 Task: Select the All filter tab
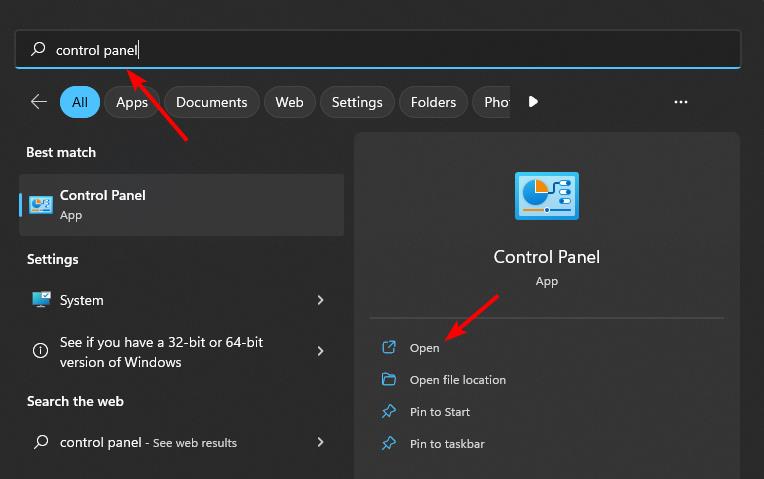pos(80,102)
